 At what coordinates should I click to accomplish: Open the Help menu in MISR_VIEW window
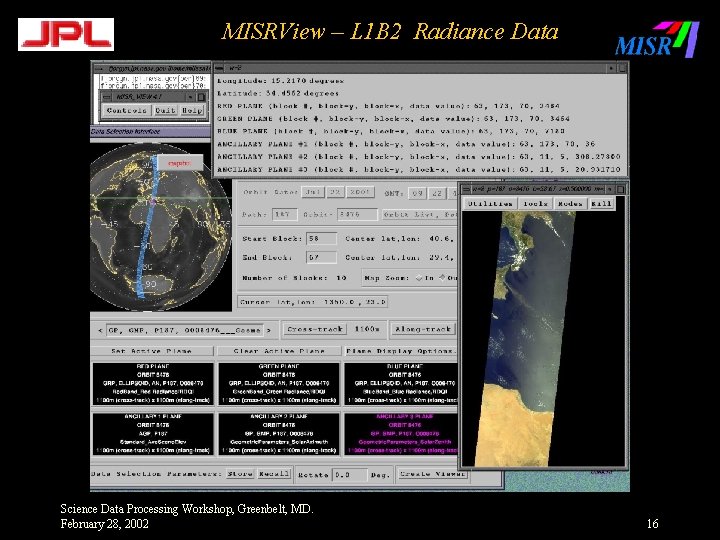point(192,110)
